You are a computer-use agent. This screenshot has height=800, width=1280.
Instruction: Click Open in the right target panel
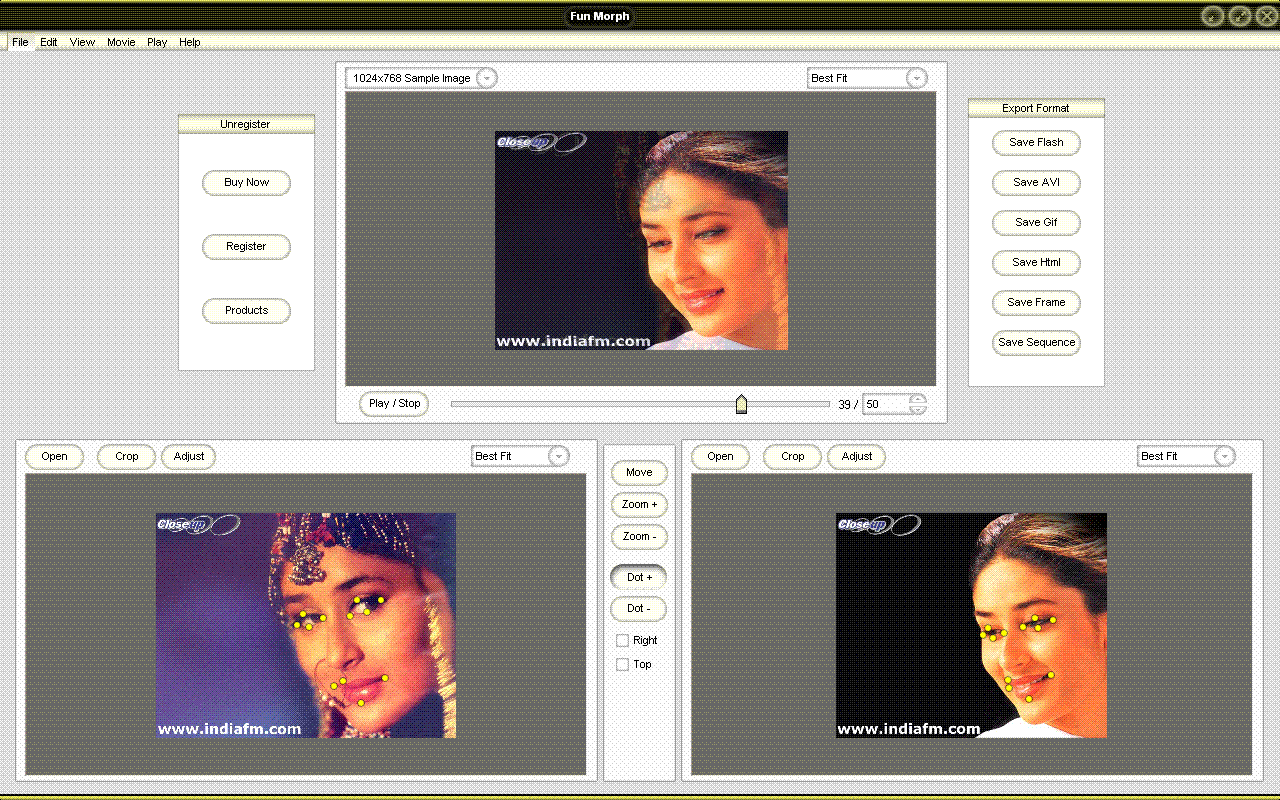[x=721, y=457]
